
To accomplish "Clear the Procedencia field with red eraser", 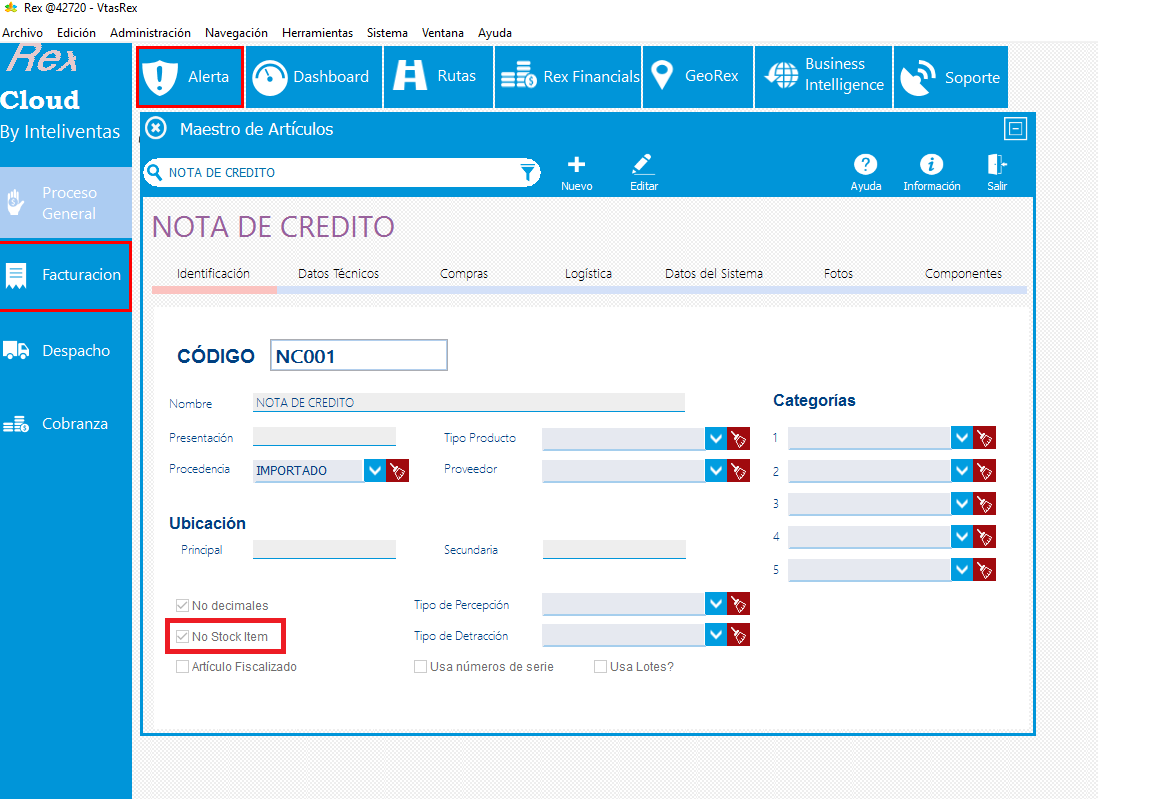I will coord(397,471).
